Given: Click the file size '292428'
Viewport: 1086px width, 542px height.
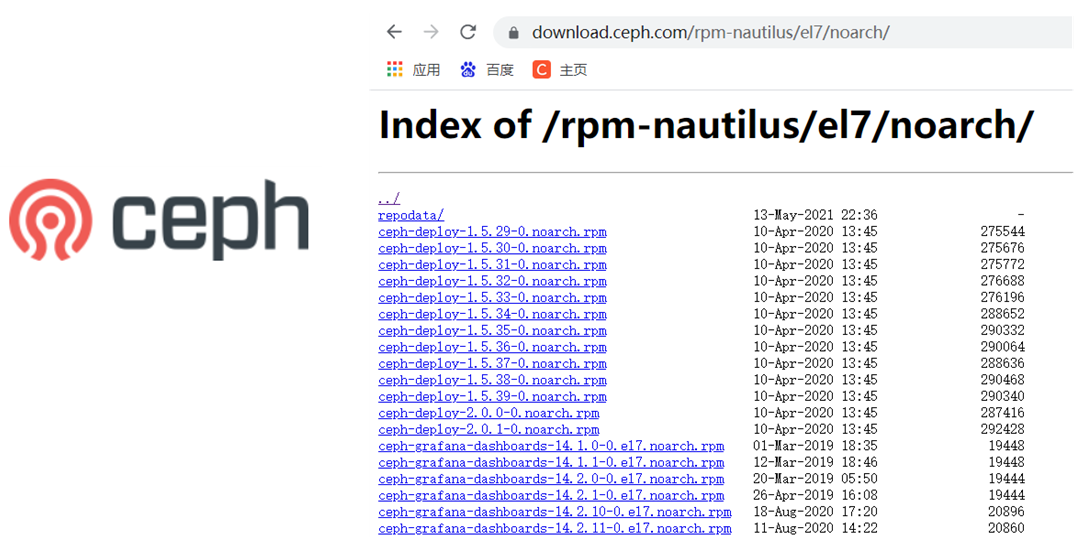Looking at the screenshot, I should point(1002,429).
